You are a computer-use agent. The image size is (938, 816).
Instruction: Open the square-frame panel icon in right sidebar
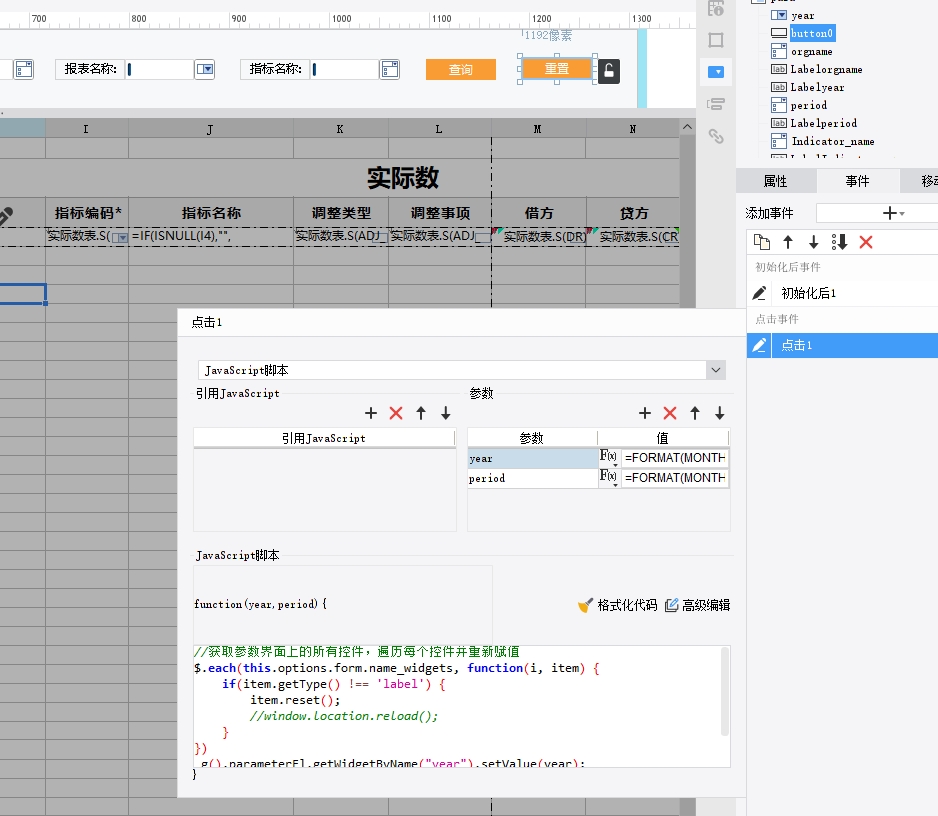716,40
